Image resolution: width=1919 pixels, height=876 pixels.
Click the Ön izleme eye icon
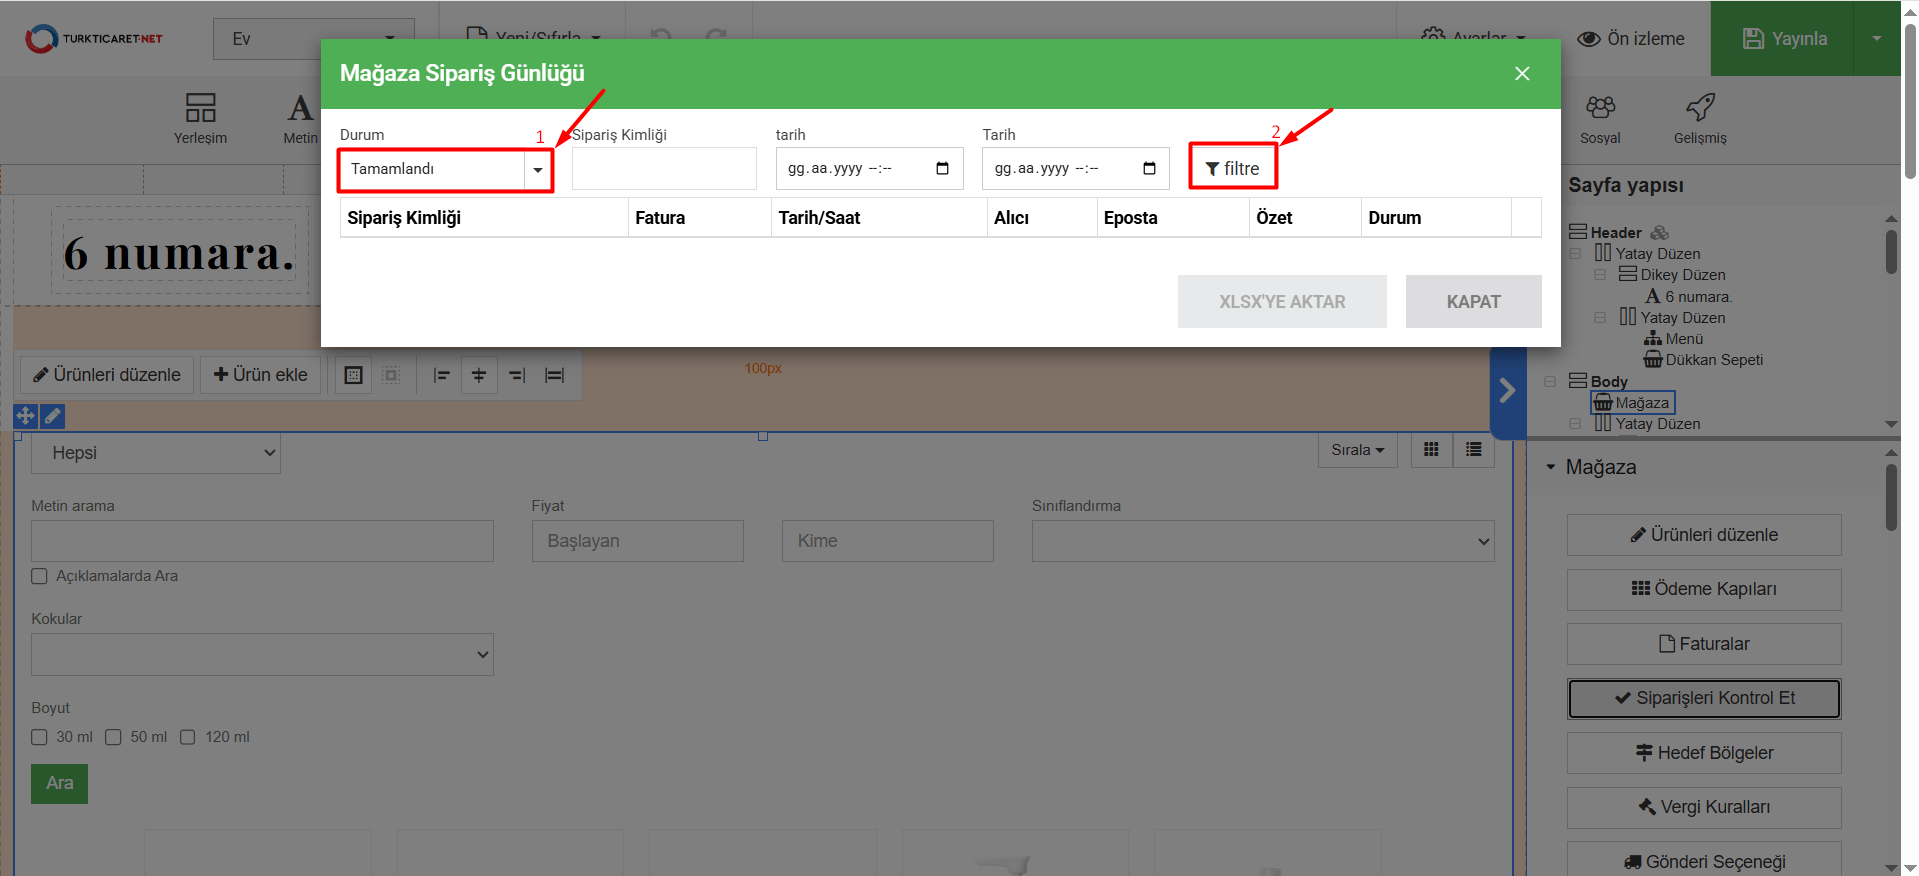(1589, 39)
